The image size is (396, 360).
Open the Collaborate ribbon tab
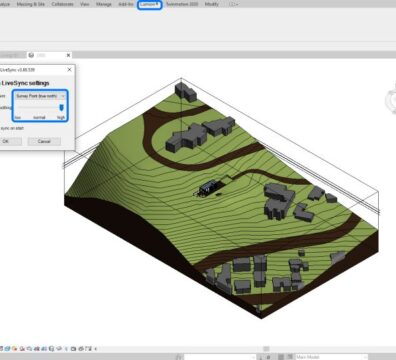(62, 4)
